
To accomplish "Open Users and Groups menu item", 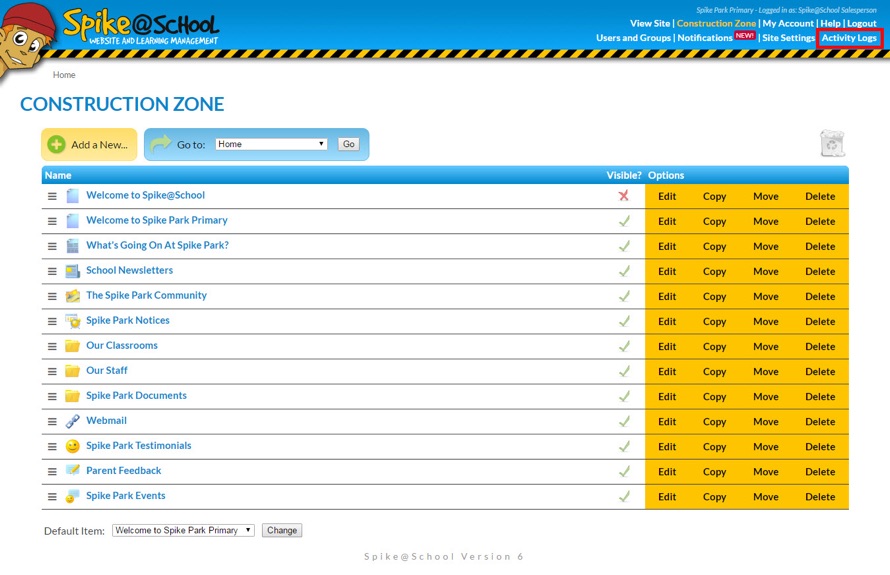I will (x=633, y=37).
